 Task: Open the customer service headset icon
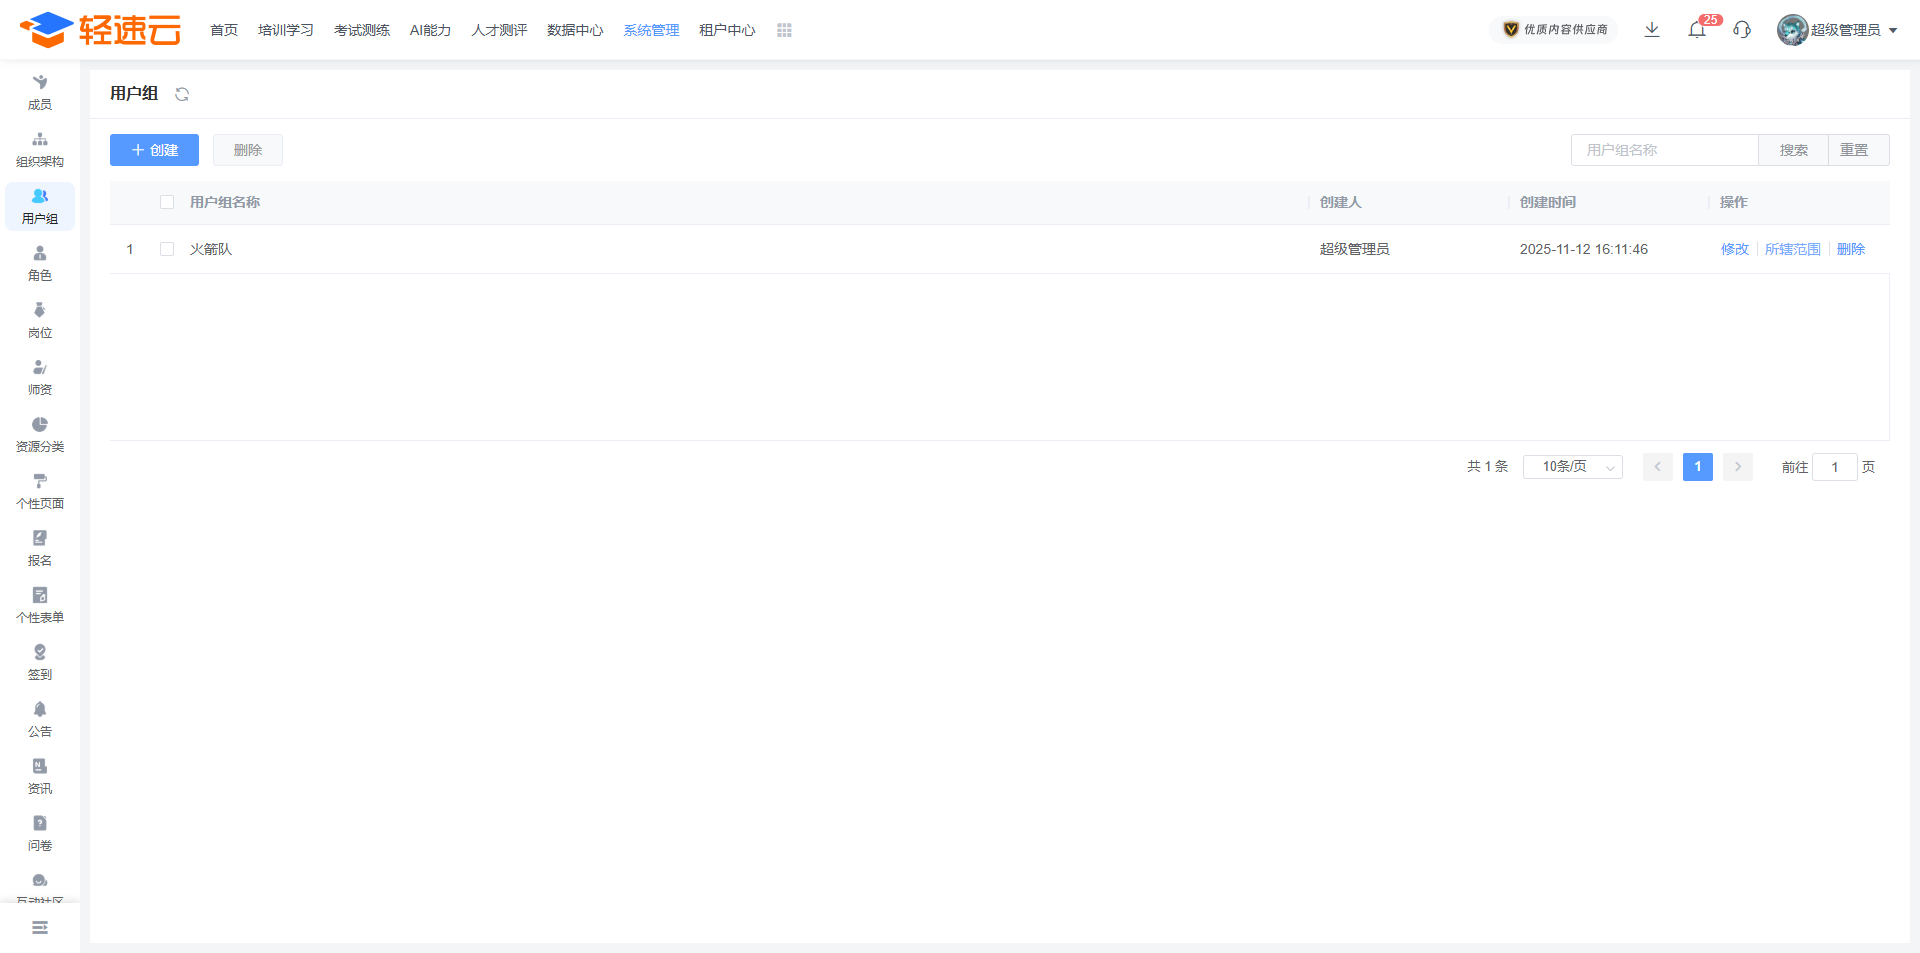1742,30
